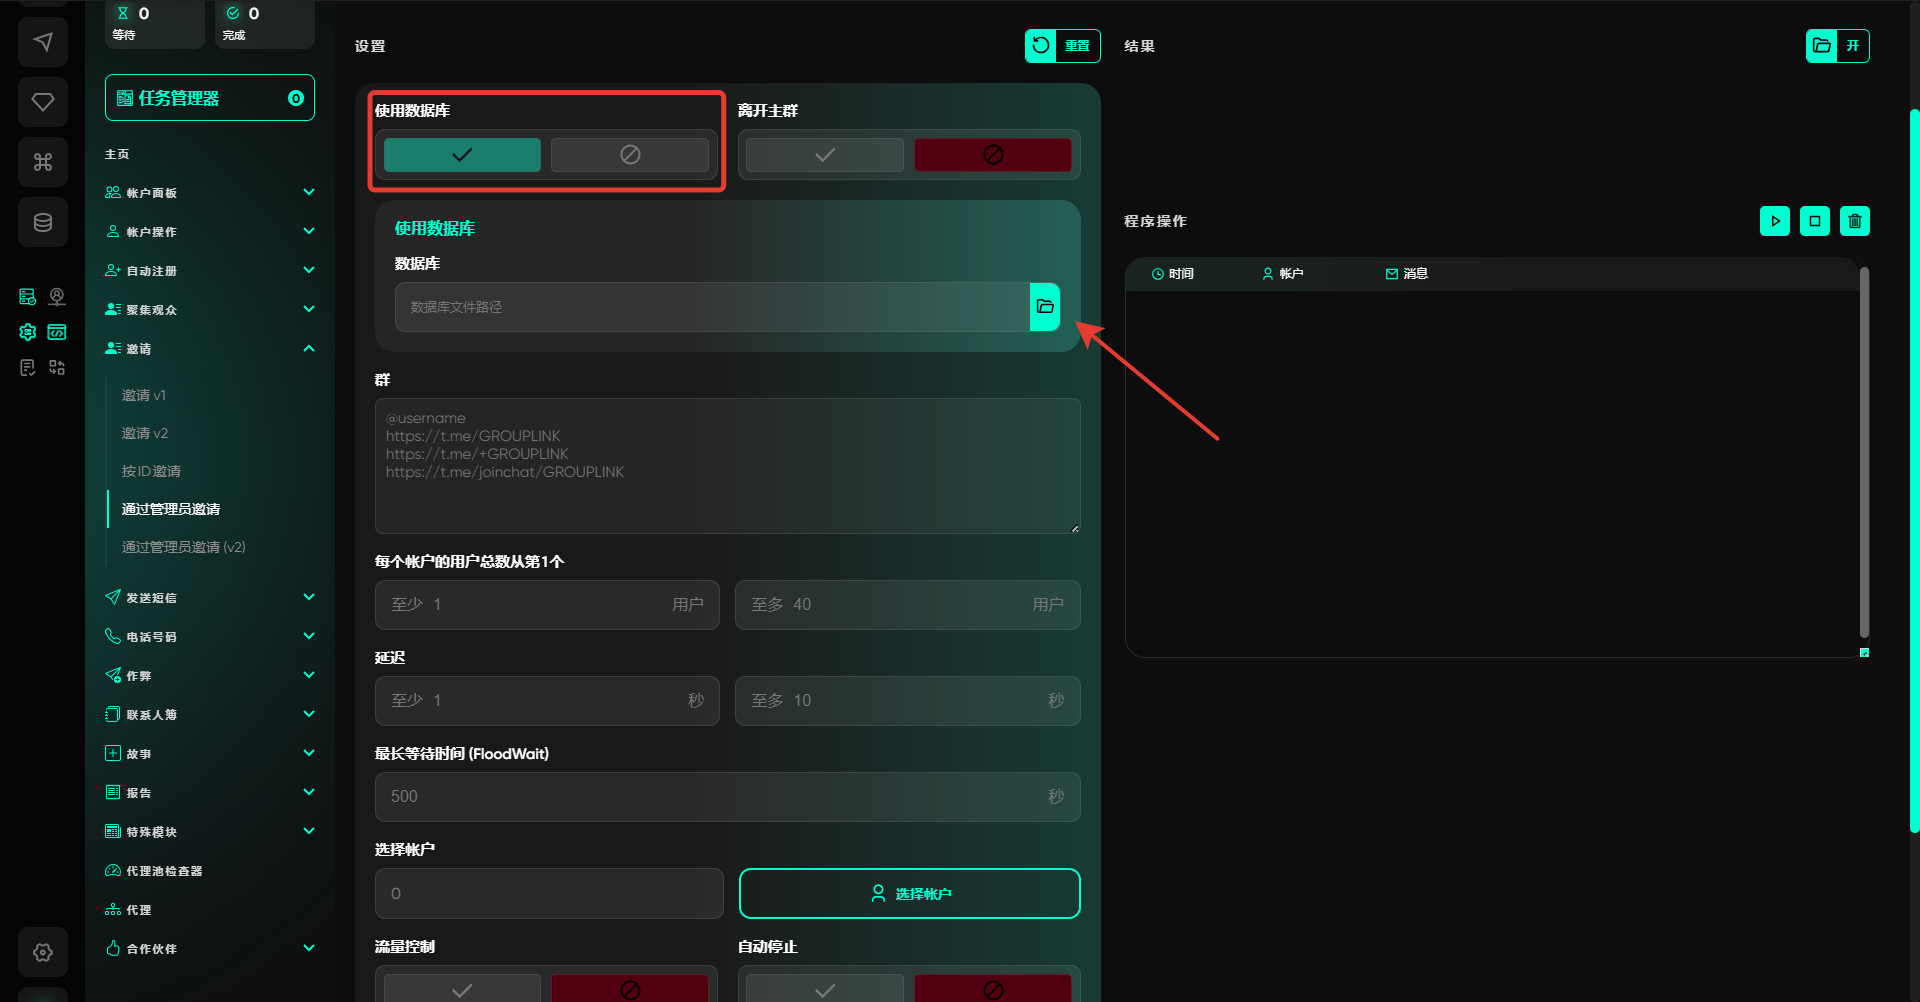Enable the 使用数据库 checkmark toggle
Image resolution: width=1920 pixels, height=1002 pixels.
tap(462, 155)
